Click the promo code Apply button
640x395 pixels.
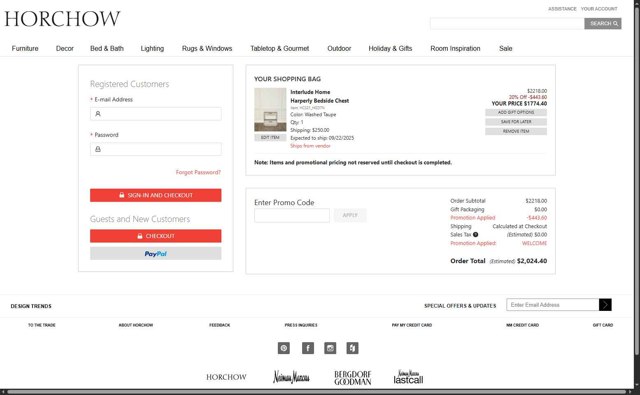[x=350, y=215]
